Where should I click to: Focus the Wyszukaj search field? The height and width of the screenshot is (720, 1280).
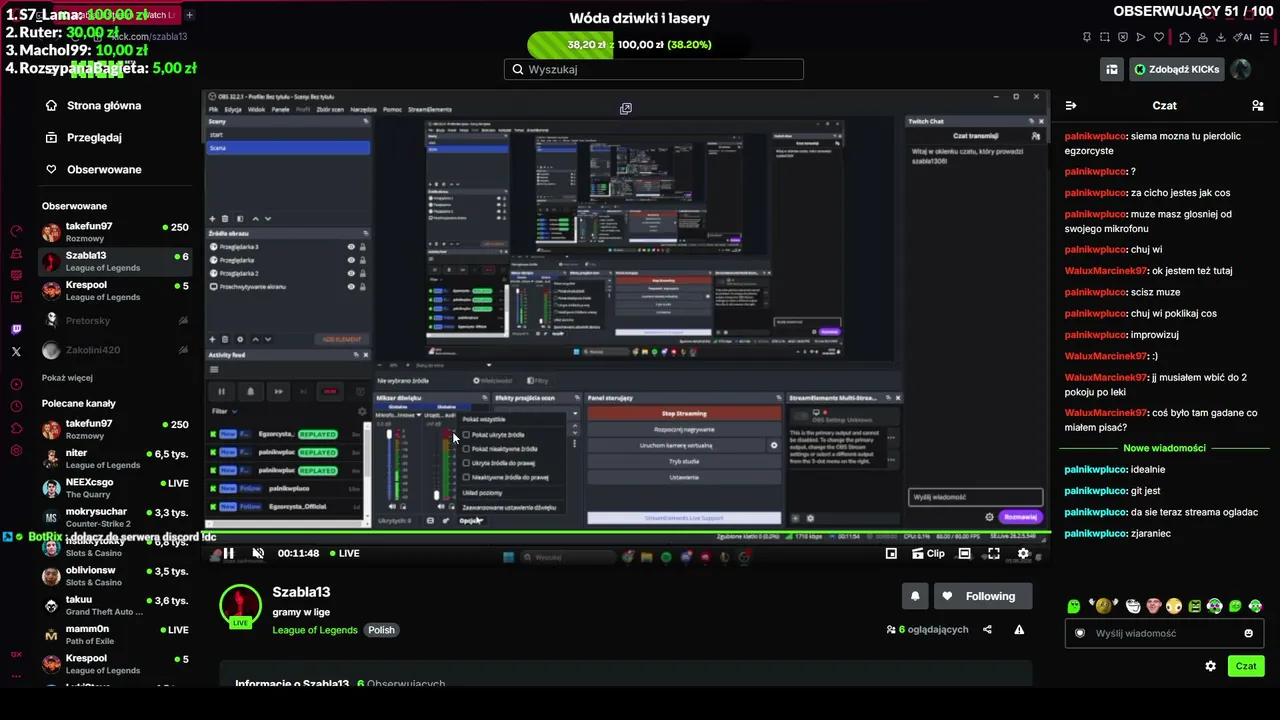[x=654, y=69]
